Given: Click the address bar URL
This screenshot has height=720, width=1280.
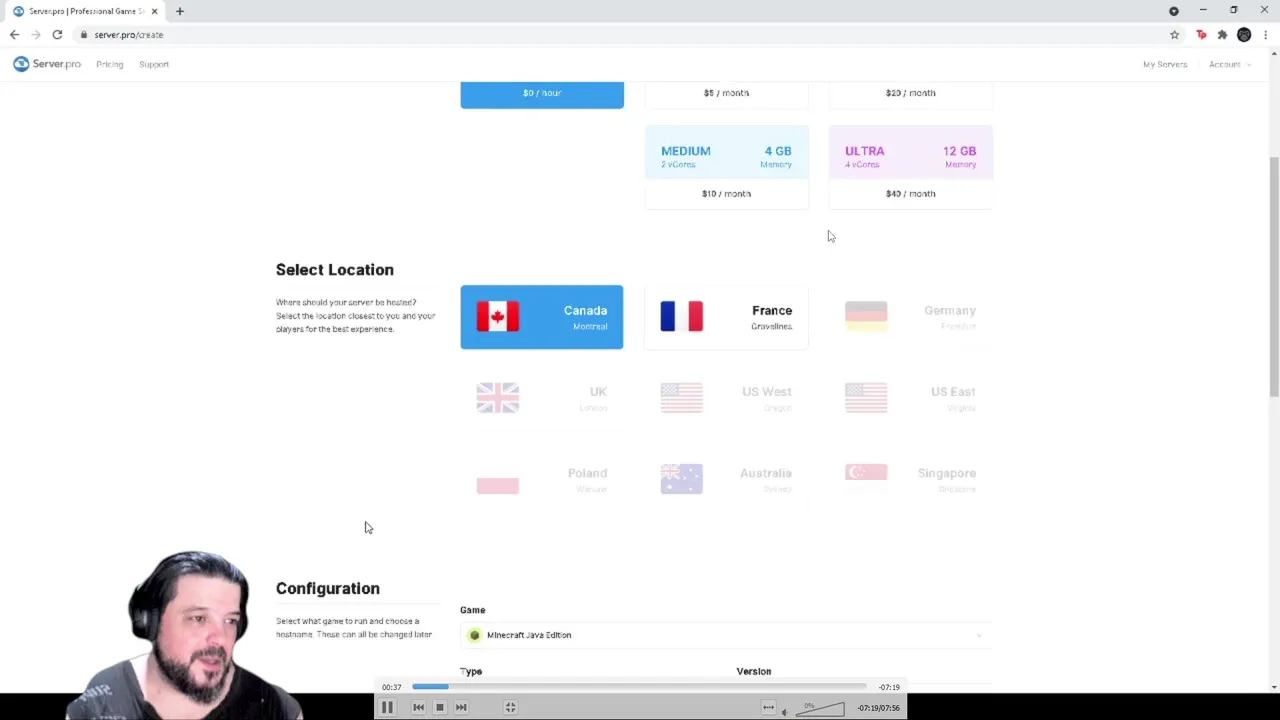Looking at the screenshot, I should 129,35.
